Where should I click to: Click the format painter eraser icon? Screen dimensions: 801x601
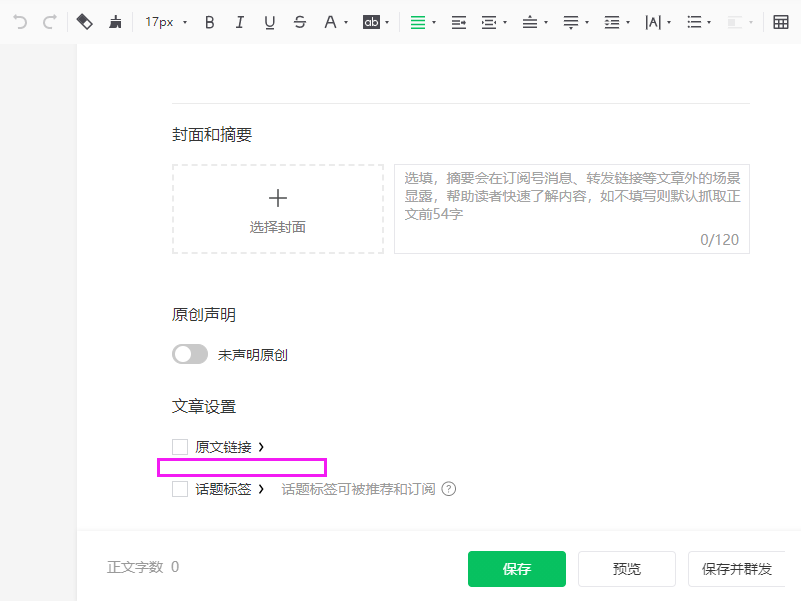click(x=85, y=22)
